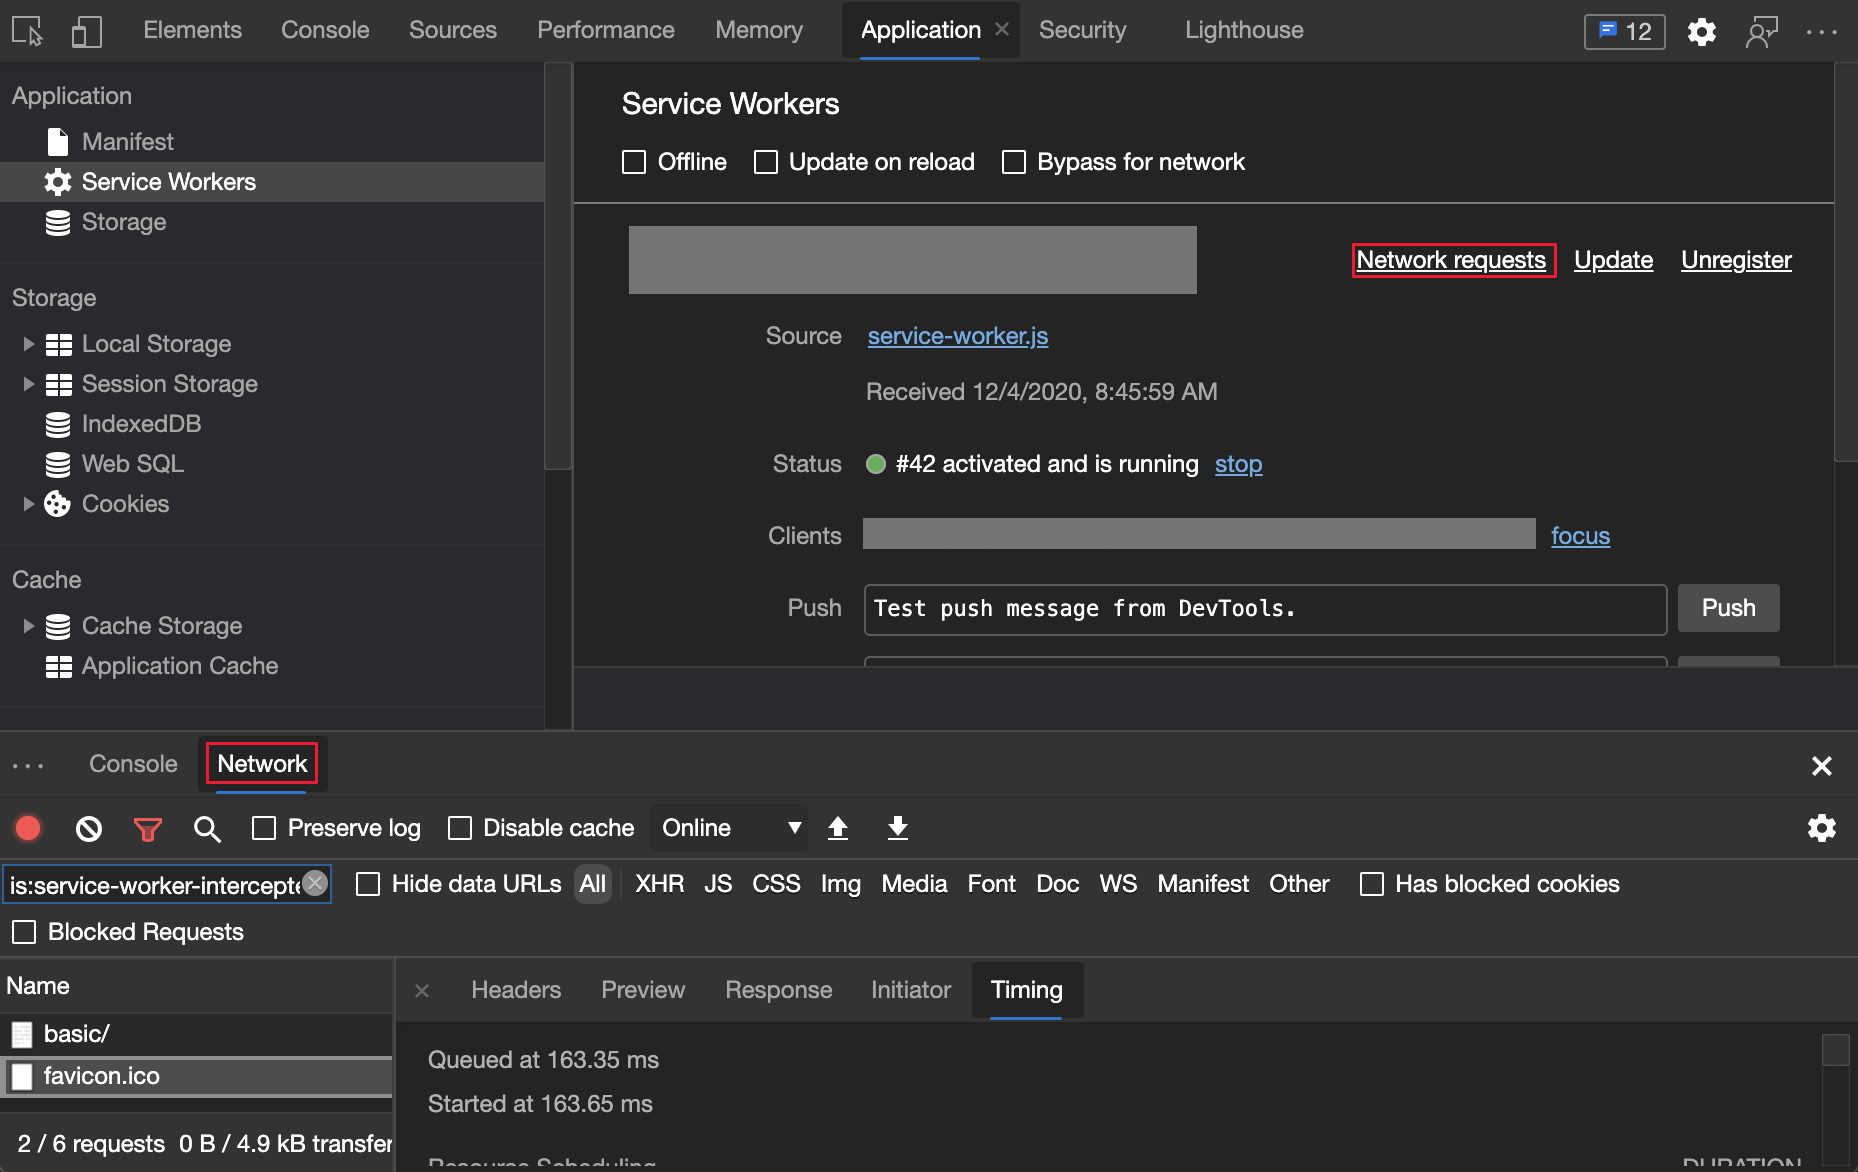Export HAR file with download icon

[x=897, y=828]
